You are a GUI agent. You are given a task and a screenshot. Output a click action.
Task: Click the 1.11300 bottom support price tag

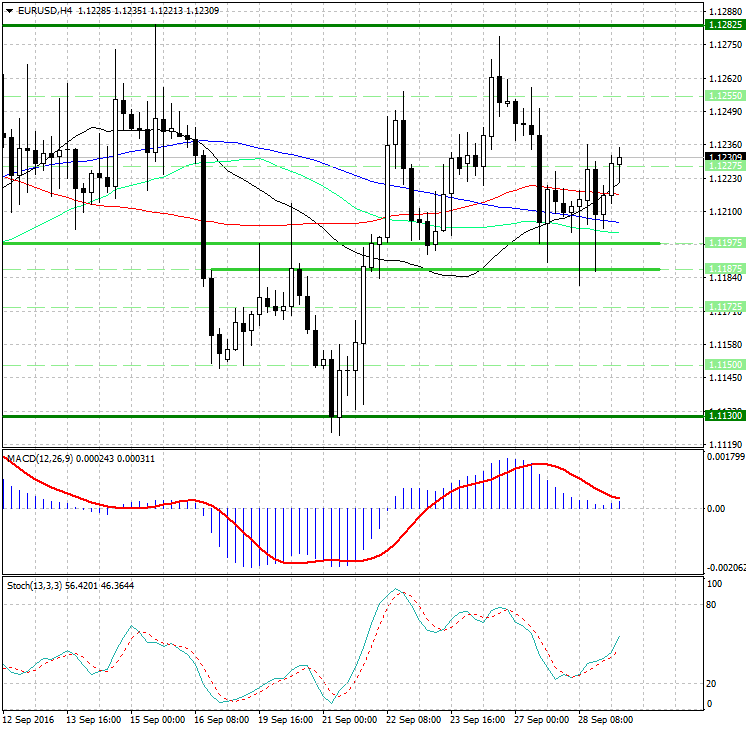(723, 415)
